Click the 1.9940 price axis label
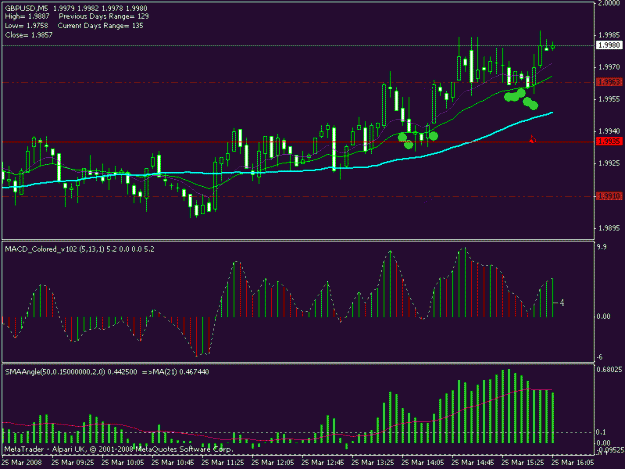The height and width of the screenshot is (469, 625). 609,131
